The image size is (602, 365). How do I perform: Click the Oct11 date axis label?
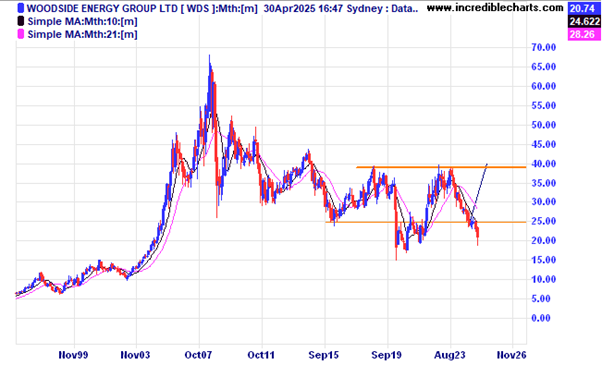[261, 355]
